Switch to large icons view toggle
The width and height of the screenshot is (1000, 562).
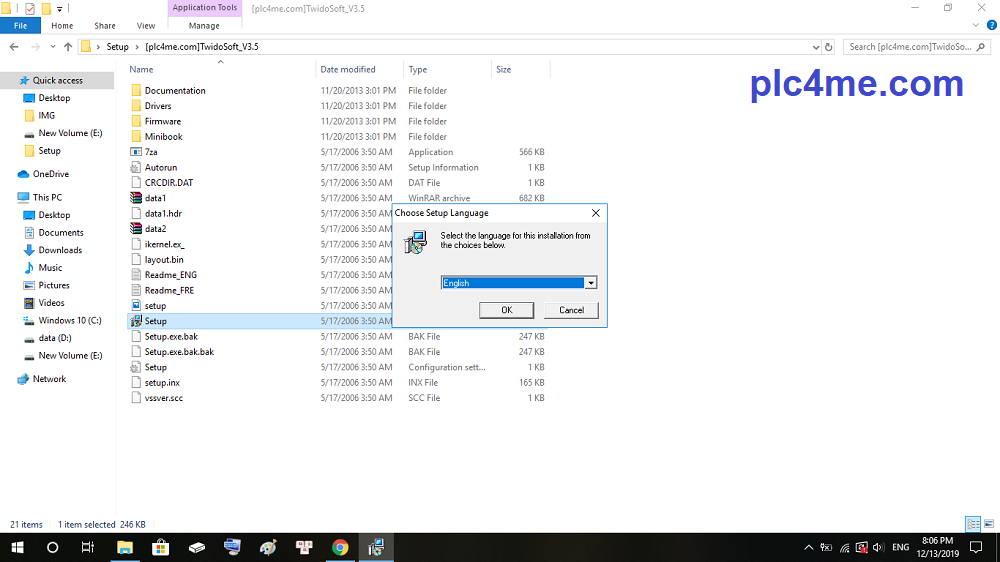(x=988, y=524)
